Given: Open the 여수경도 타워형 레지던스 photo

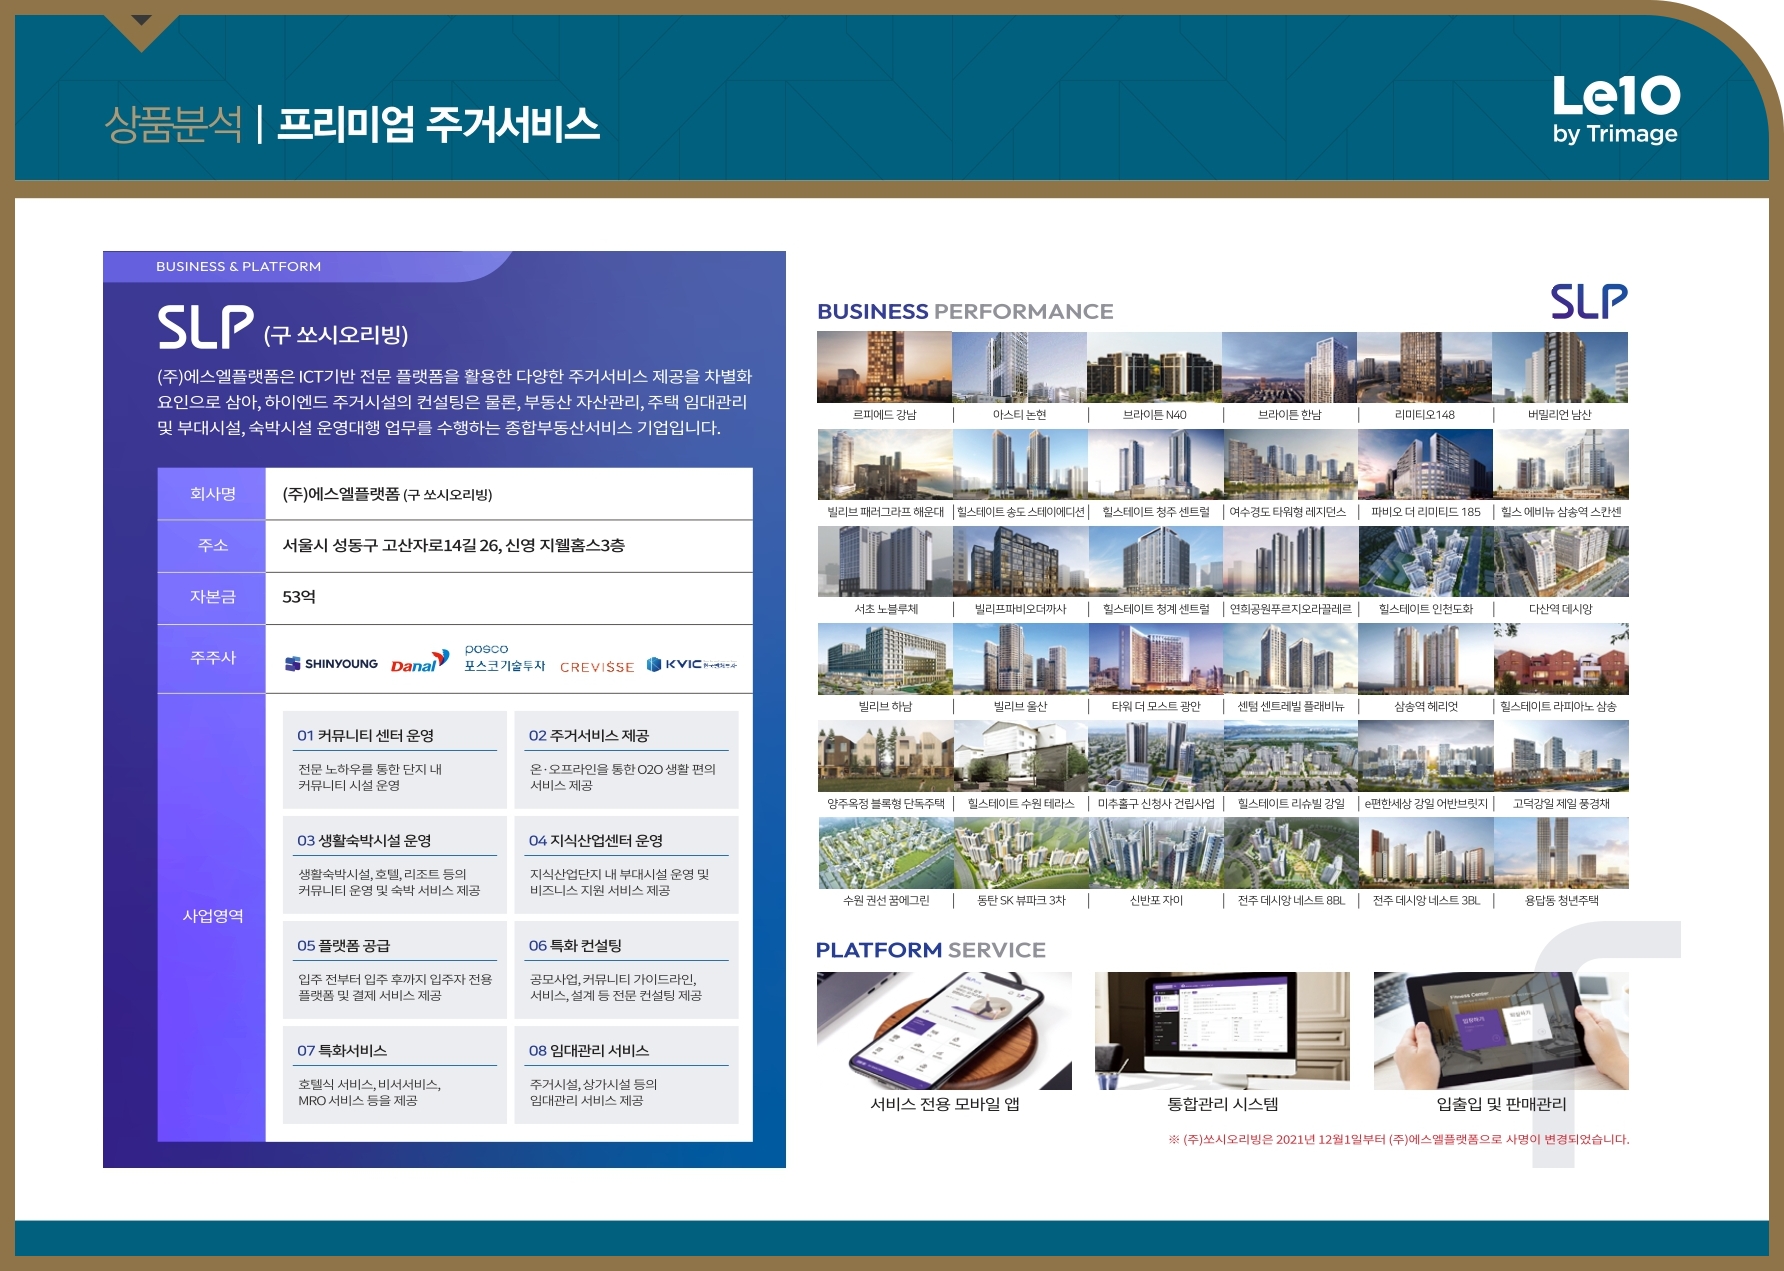Looking at the screenshot, I should click(x=1290, y=464).
